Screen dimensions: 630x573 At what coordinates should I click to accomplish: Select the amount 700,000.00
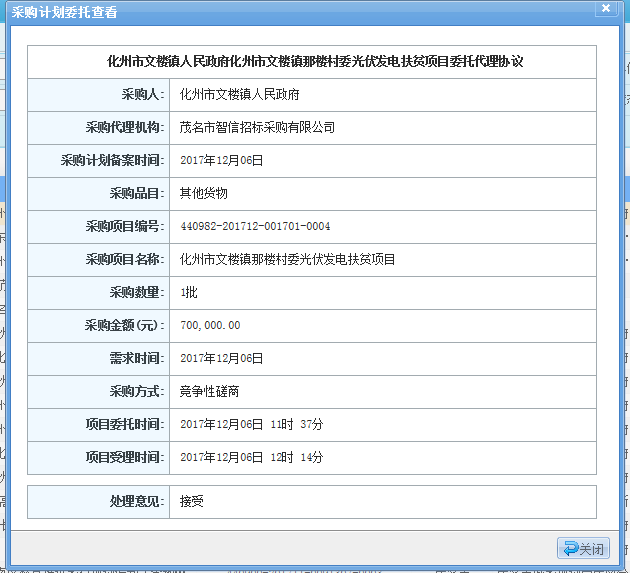click(210, 325)
